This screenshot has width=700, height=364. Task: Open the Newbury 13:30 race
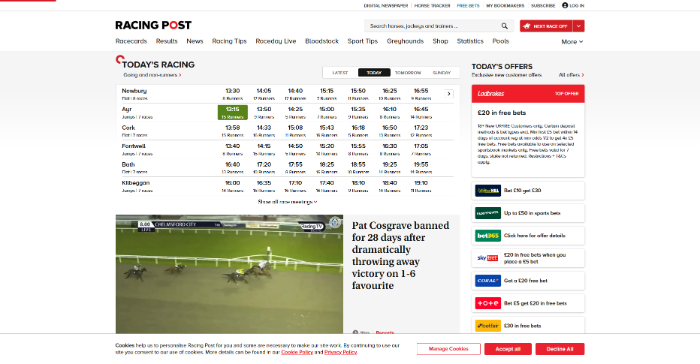[x=233, y=94]
